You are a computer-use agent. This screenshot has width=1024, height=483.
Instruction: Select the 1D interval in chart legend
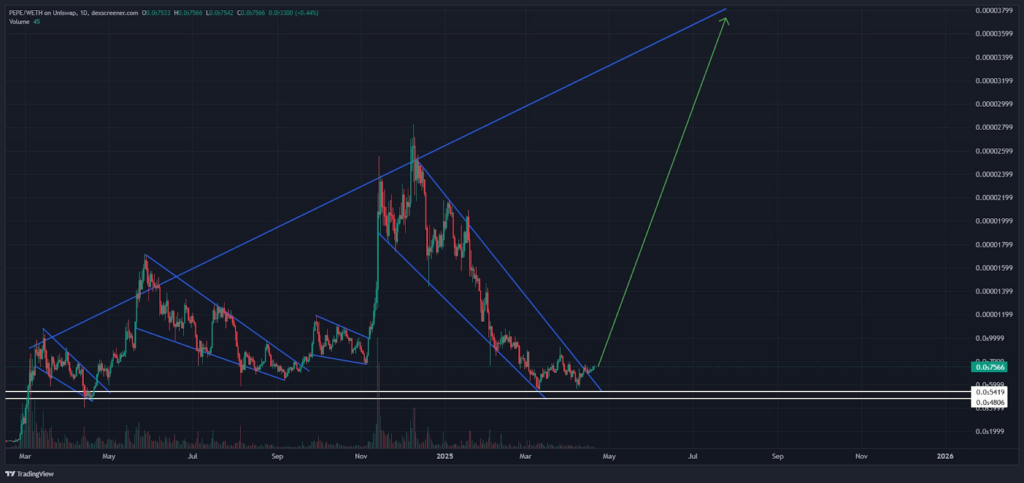(x=81, y=11)
